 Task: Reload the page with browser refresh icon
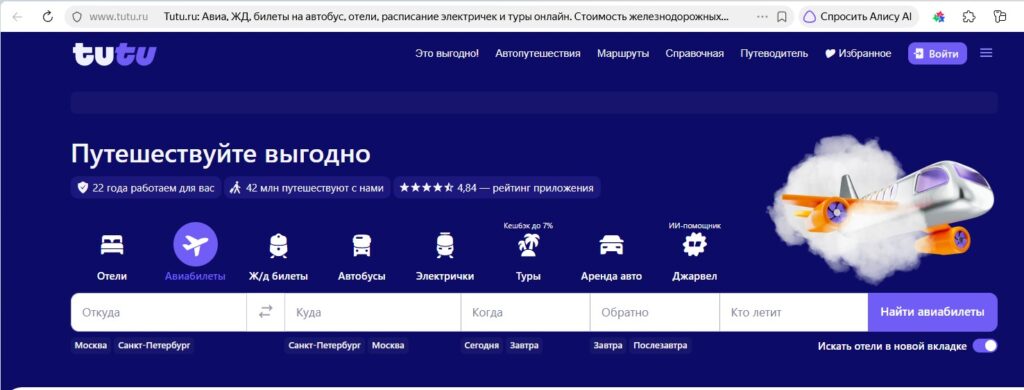tap(48, 17)
